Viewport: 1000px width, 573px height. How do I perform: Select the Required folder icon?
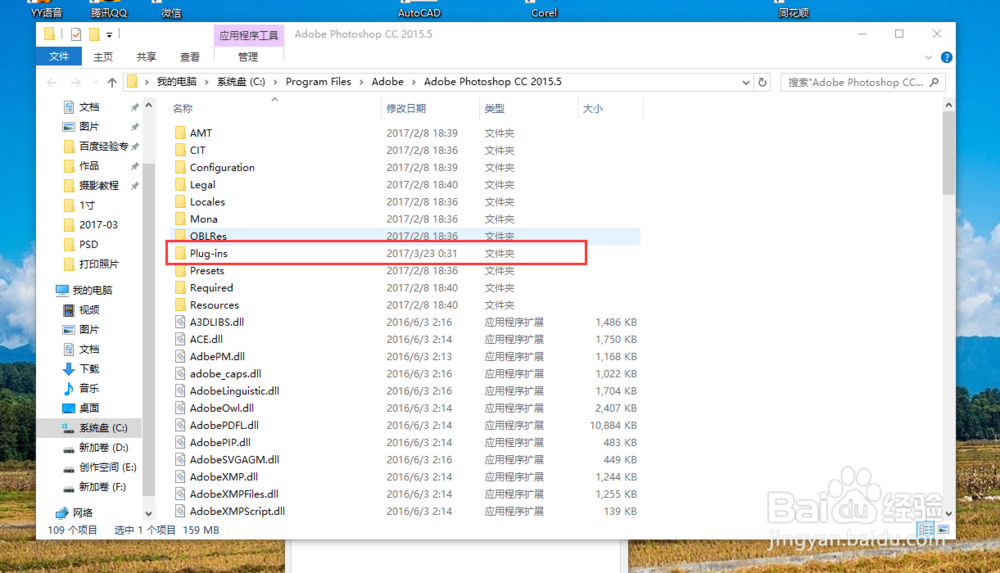tap(180, 288)
